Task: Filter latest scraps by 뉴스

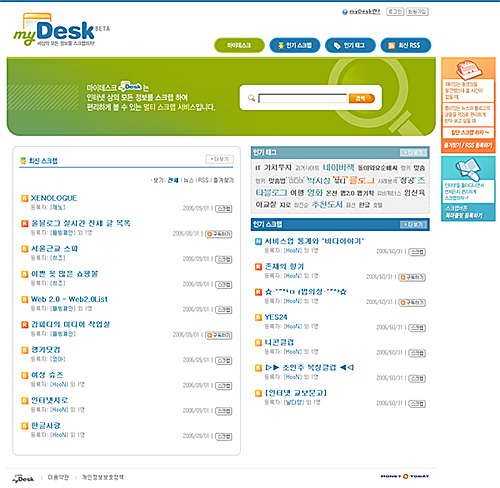Action: (x=189, y=180)
